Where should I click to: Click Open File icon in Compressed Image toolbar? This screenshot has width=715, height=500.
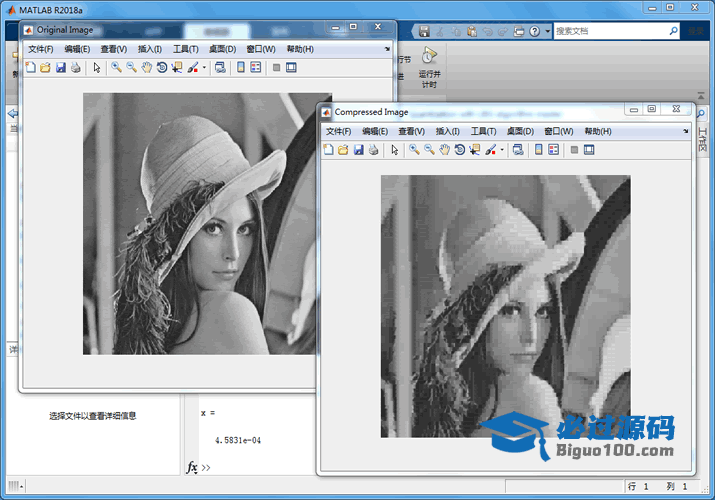[x=343, y=149]
